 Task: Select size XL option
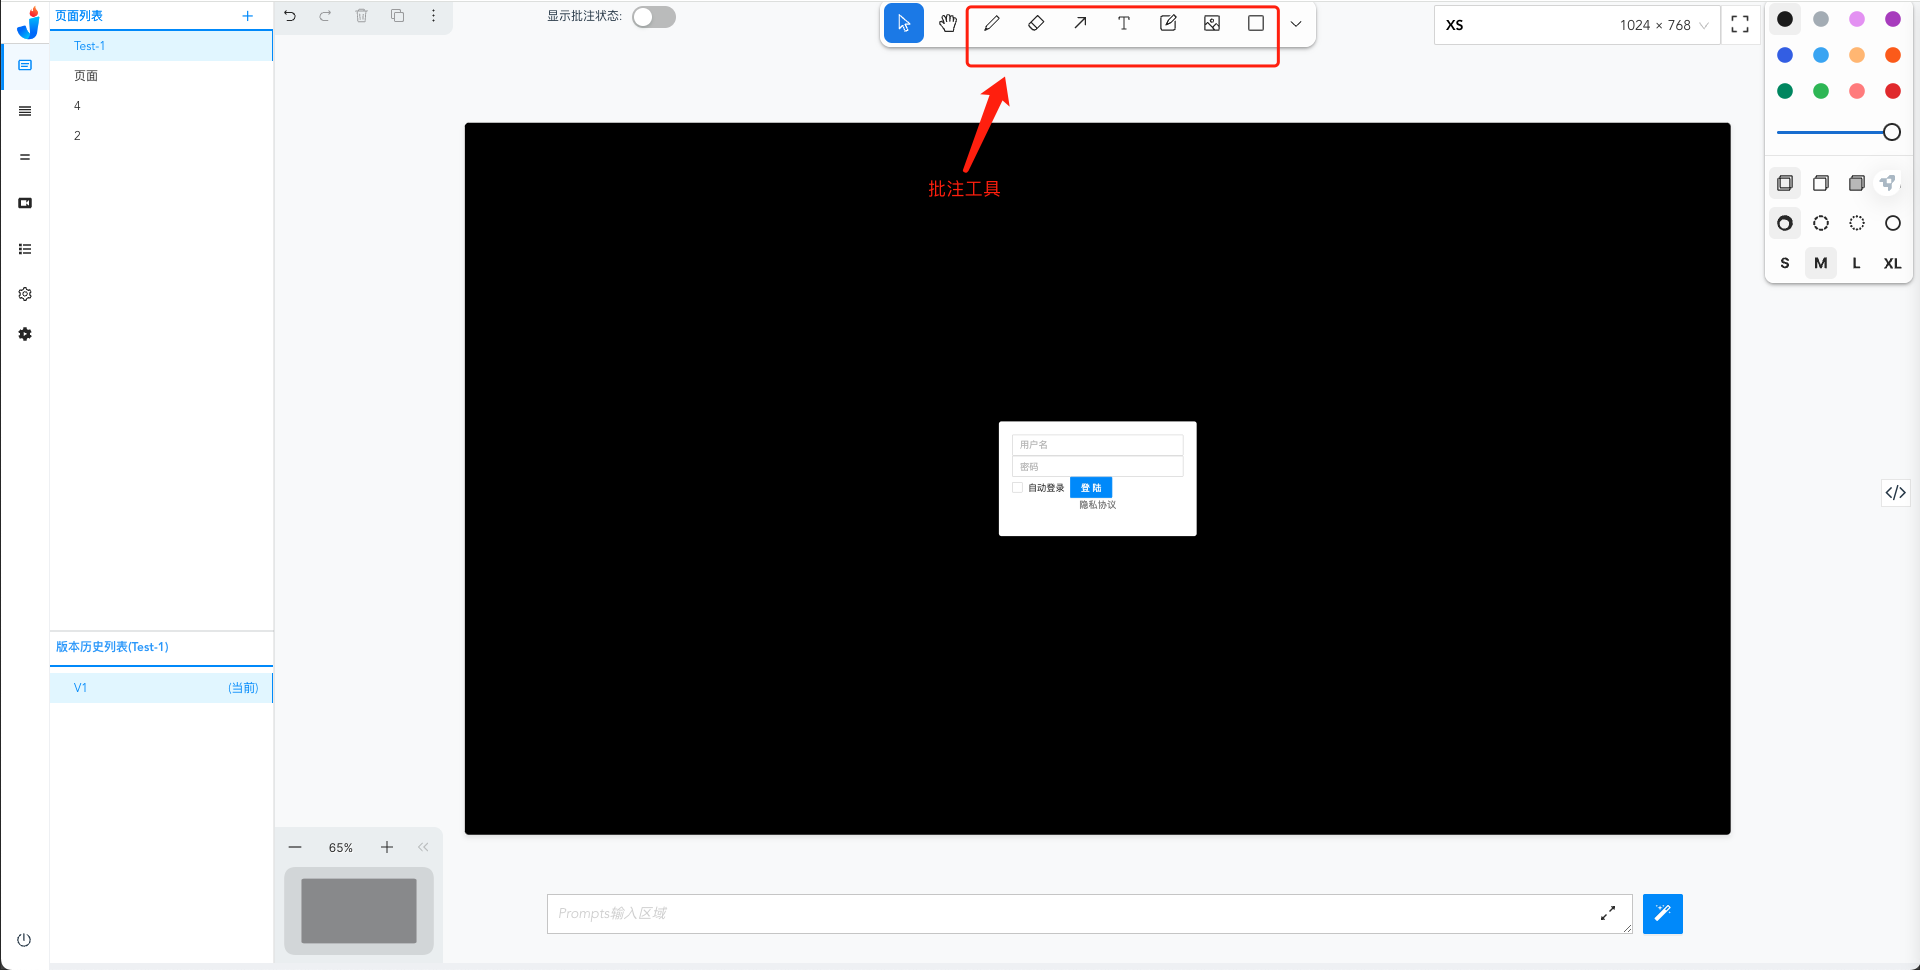1893,263
